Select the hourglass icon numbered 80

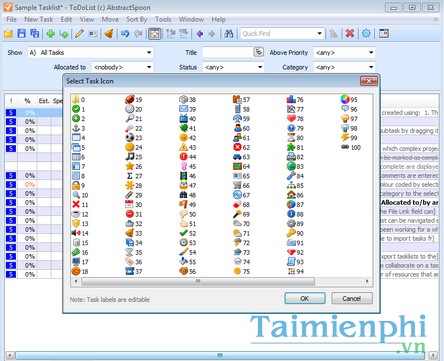[x=291, y=138]
